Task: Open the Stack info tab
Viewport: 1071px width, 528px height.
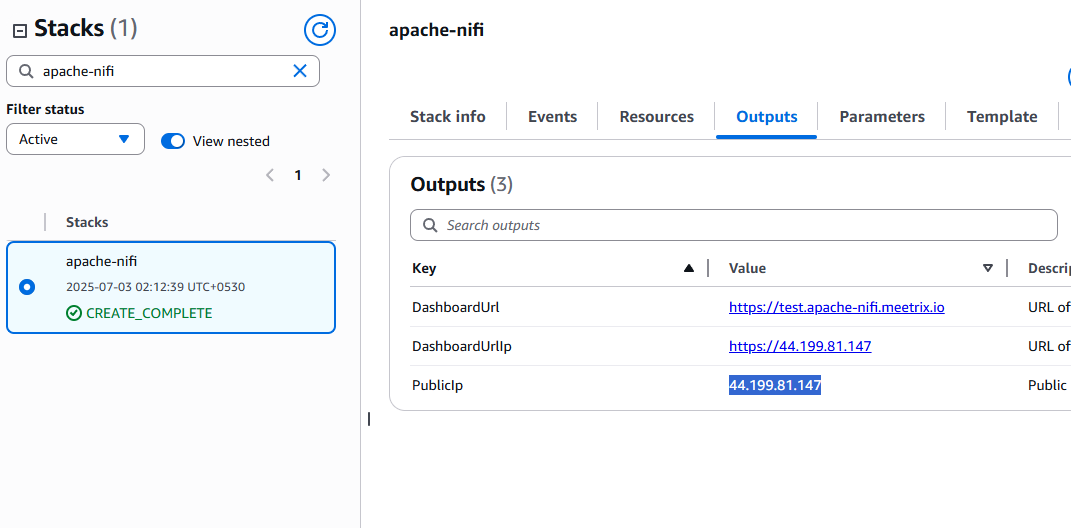Action: (447, 117)
